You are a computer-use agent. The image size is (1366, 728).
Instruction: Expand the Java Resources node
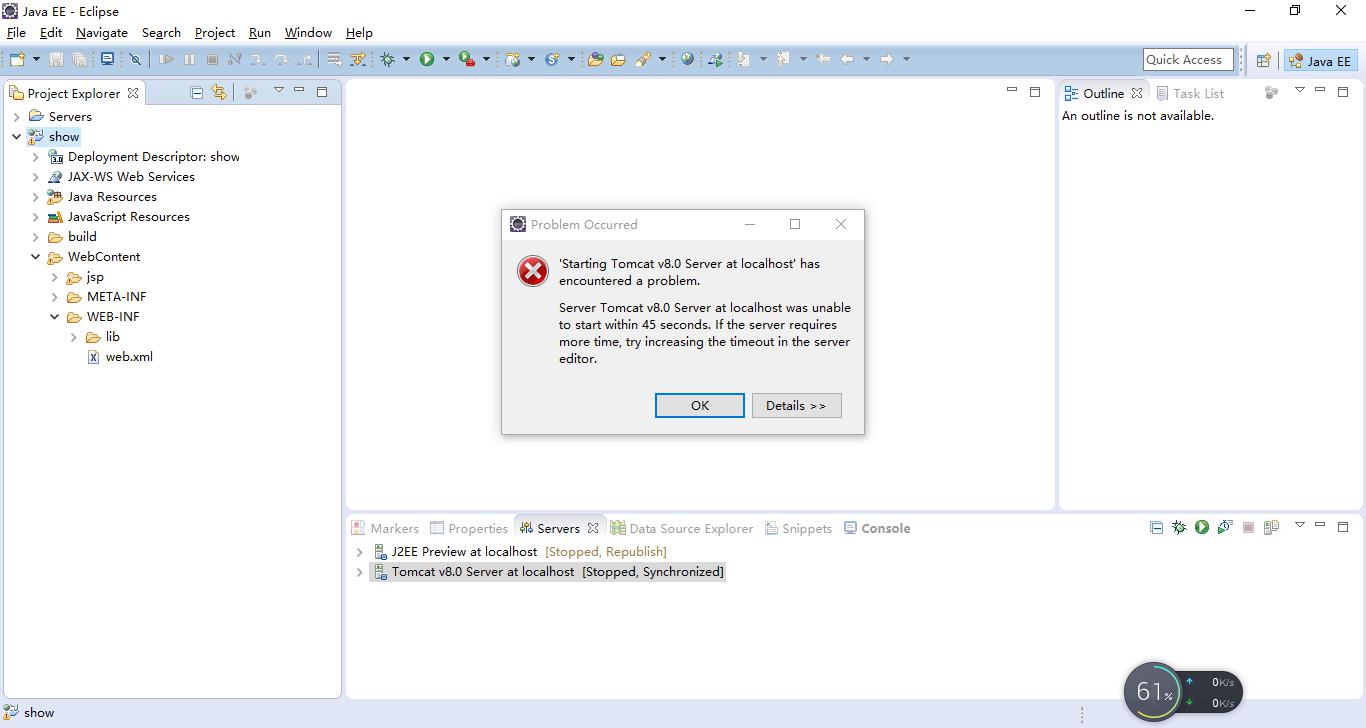[x=35, y=197]
